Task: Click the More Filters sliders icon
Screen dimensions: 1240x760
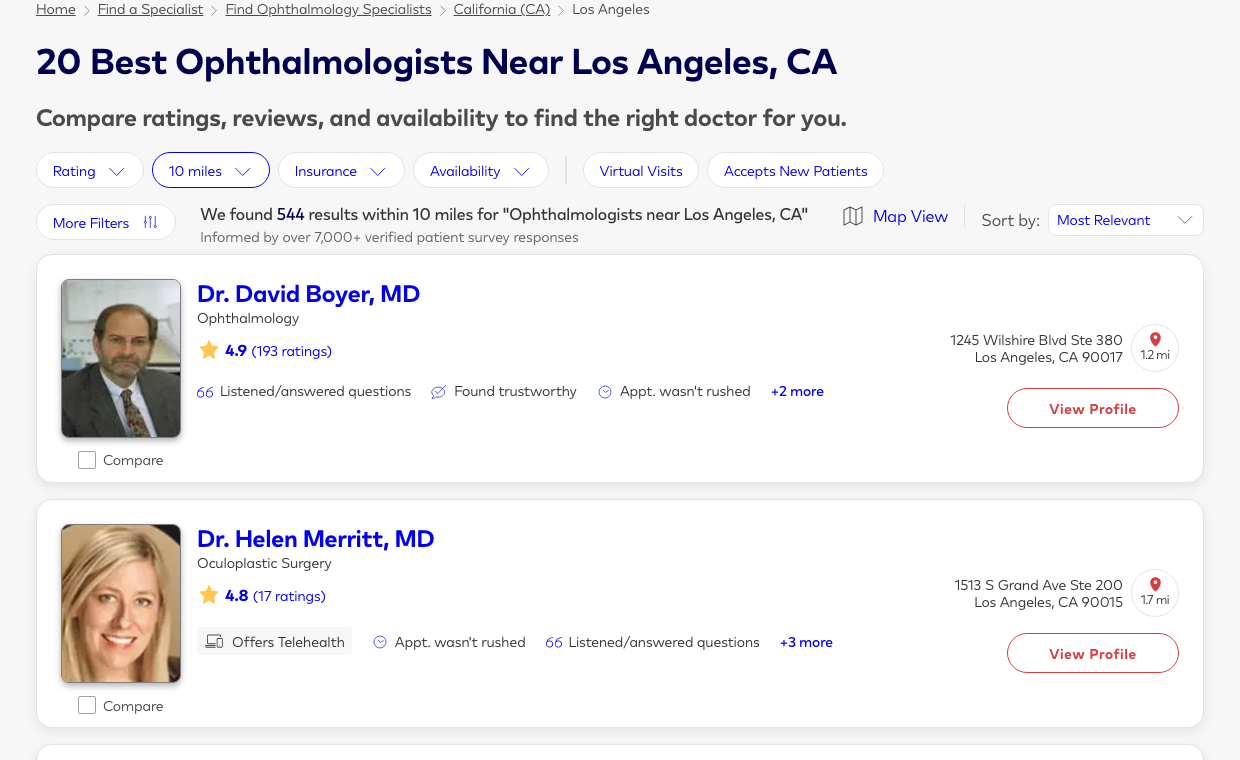Action: (150, 223)
